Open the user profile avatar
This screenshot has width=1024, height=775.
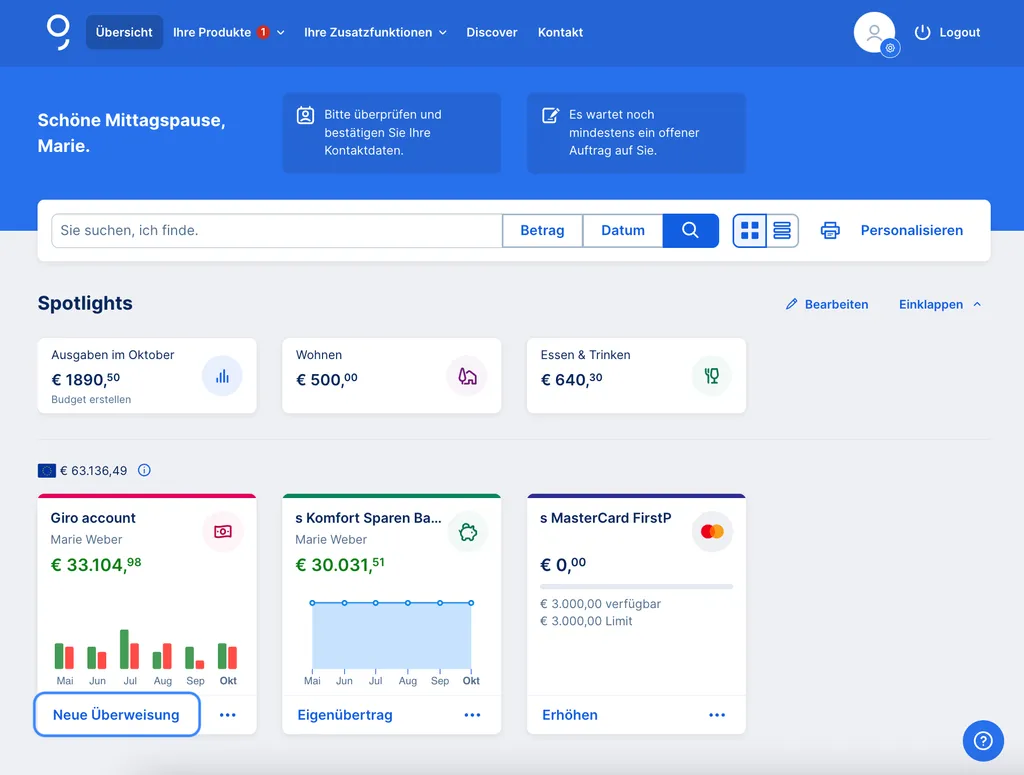(x=874, y=33)
